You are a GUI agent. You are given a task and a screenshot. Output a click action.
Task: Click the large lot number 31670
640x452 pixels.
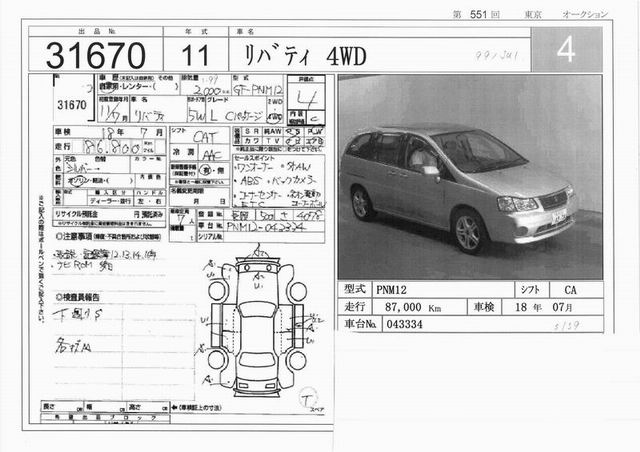point(96,56)
